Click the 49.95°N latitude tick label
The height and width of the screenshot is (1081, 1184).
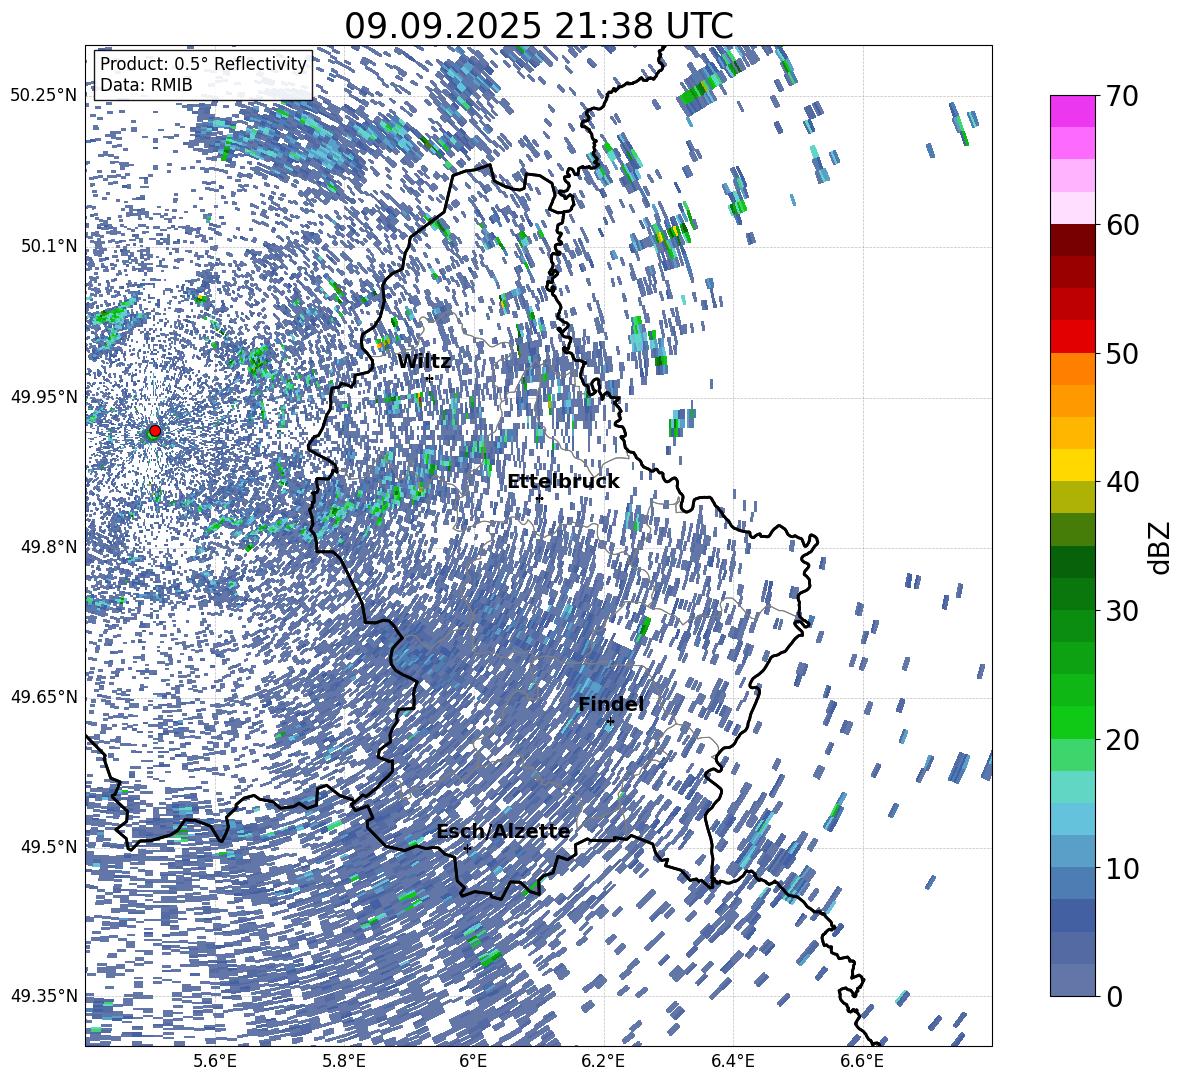45,396
